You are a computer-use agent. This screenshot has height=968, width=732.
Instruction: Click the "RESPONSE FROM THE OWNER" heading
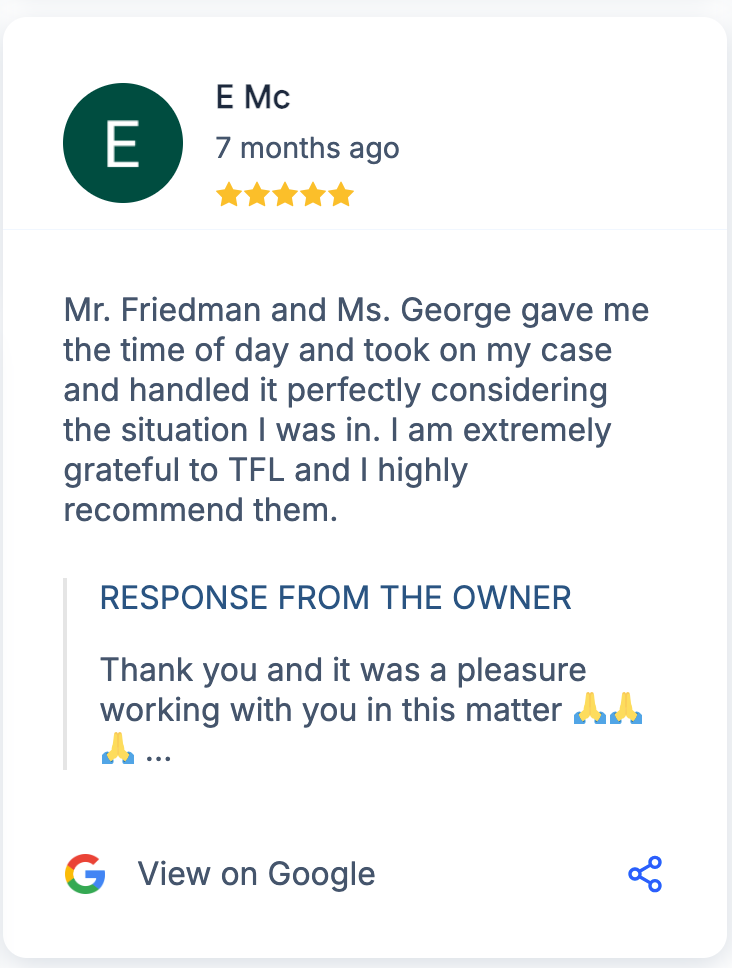pyautogui.click(x=336, y=598)
